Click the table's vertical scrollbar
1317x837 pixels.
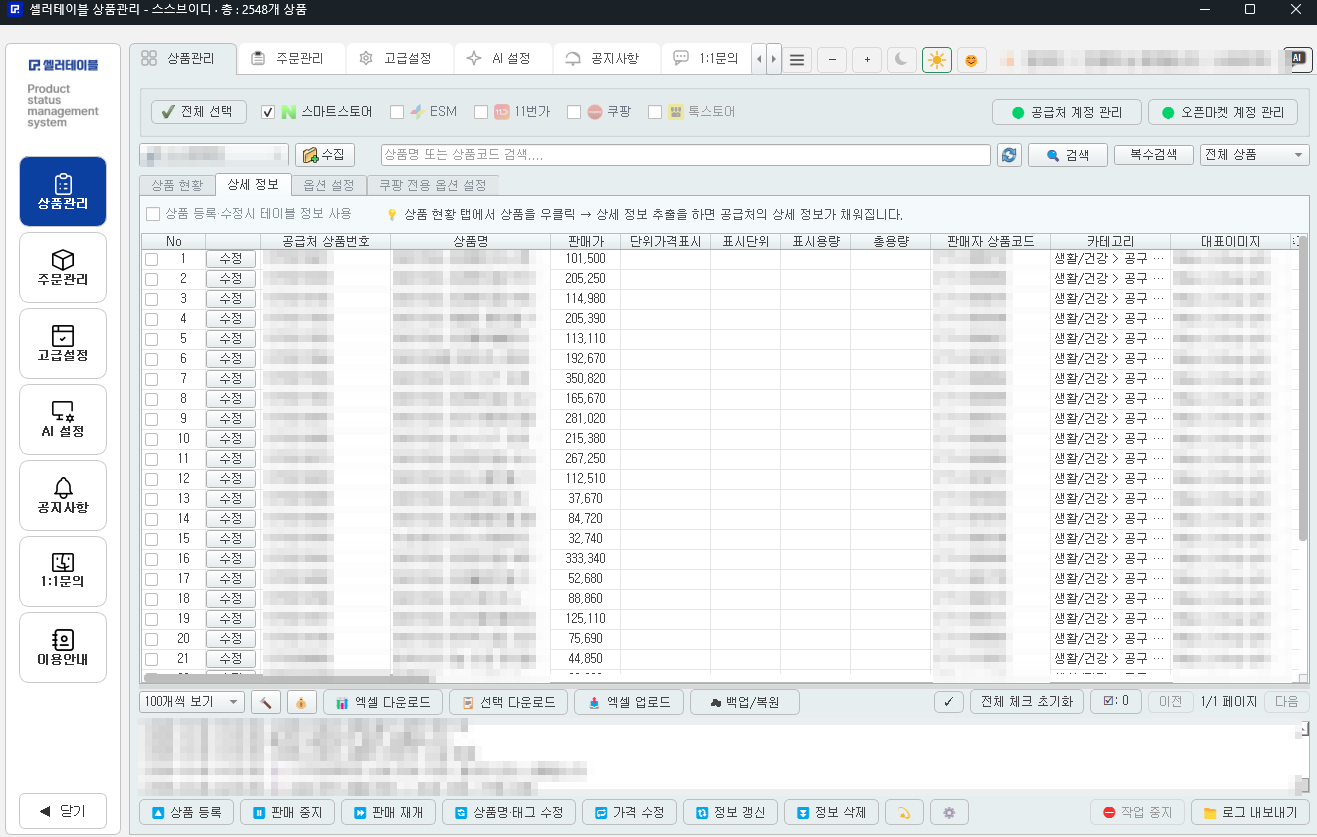(1303, 390)
